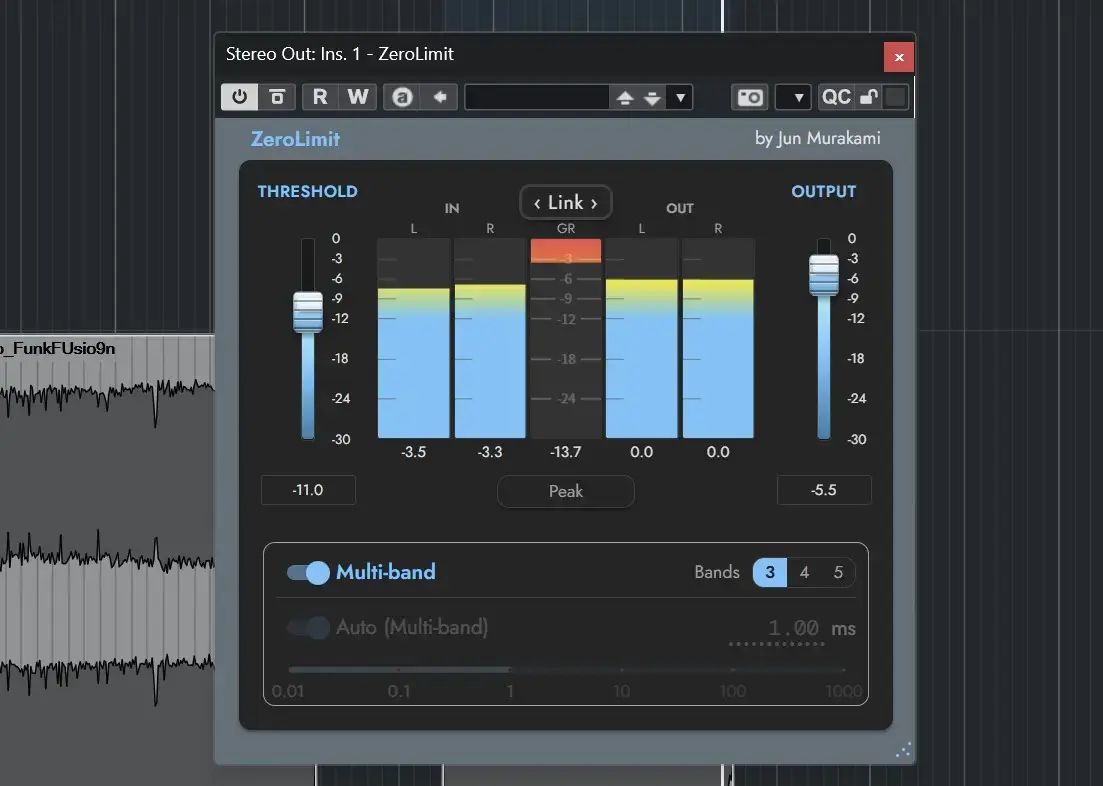
Task: Click the Peak mode button
Action: point(566,491)
